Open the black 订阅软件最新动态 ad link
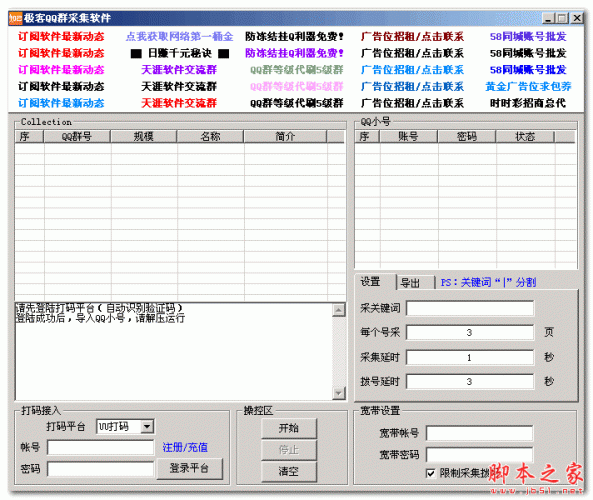 click(61, 87)
